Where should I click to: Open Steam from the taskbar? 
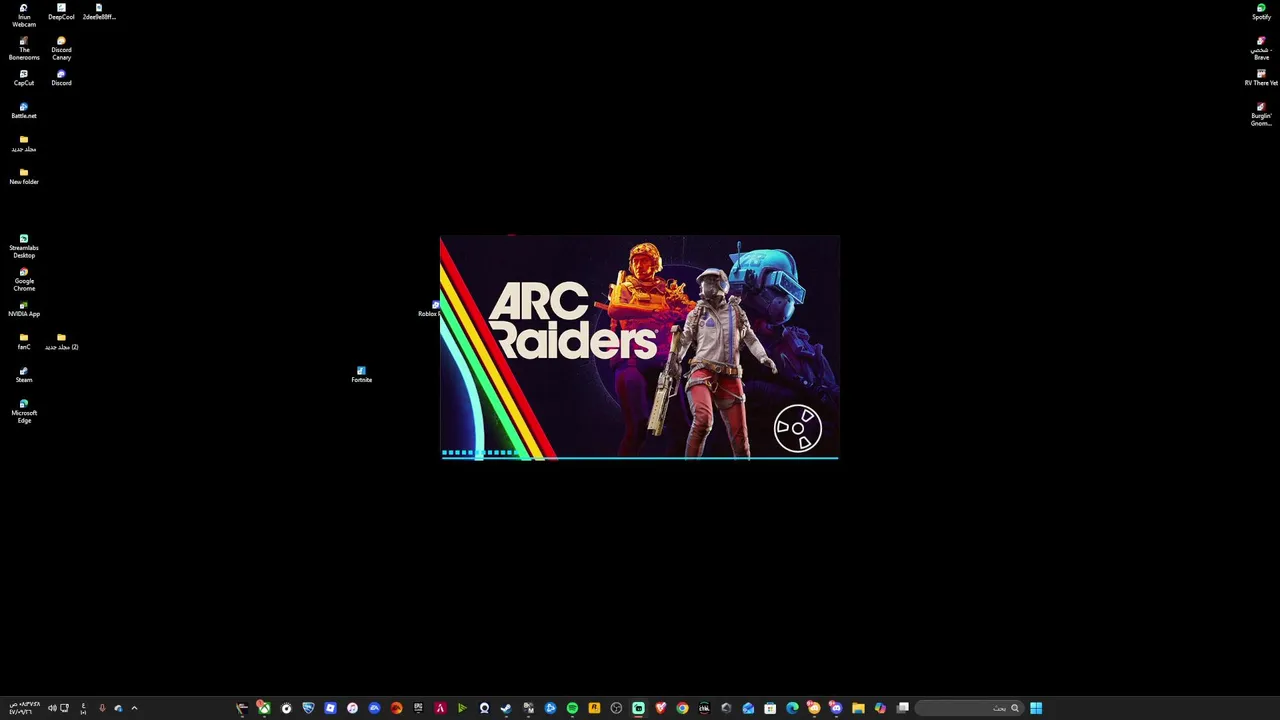tap(506, 708)
